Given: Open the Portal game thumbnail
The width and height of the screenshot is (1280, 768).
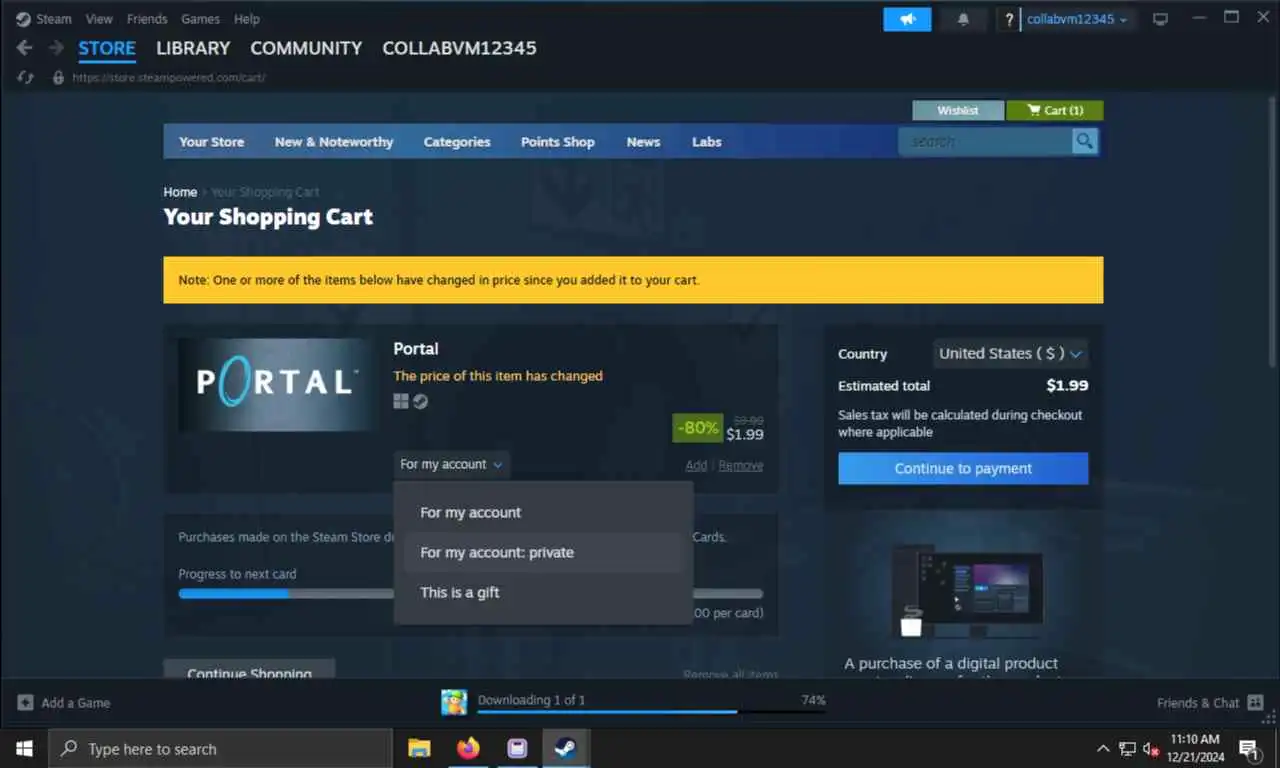Looking at the screenshot, I should (x=275, y=385).
